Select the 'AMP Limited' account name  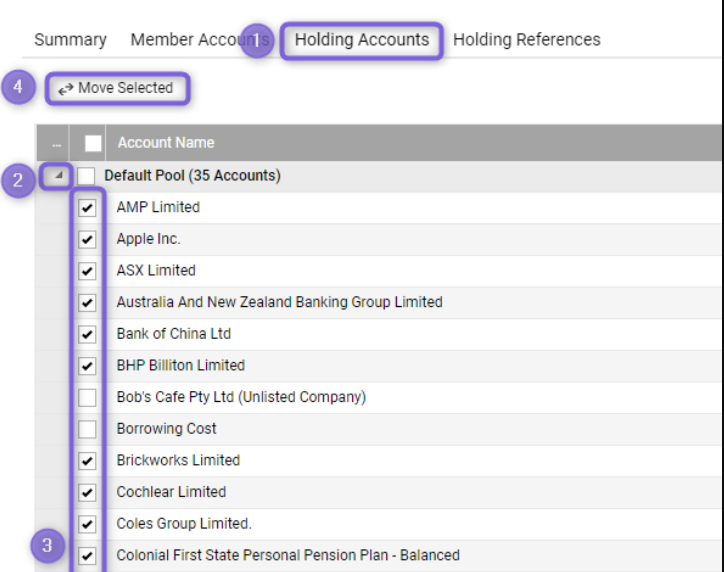[158, 207]
